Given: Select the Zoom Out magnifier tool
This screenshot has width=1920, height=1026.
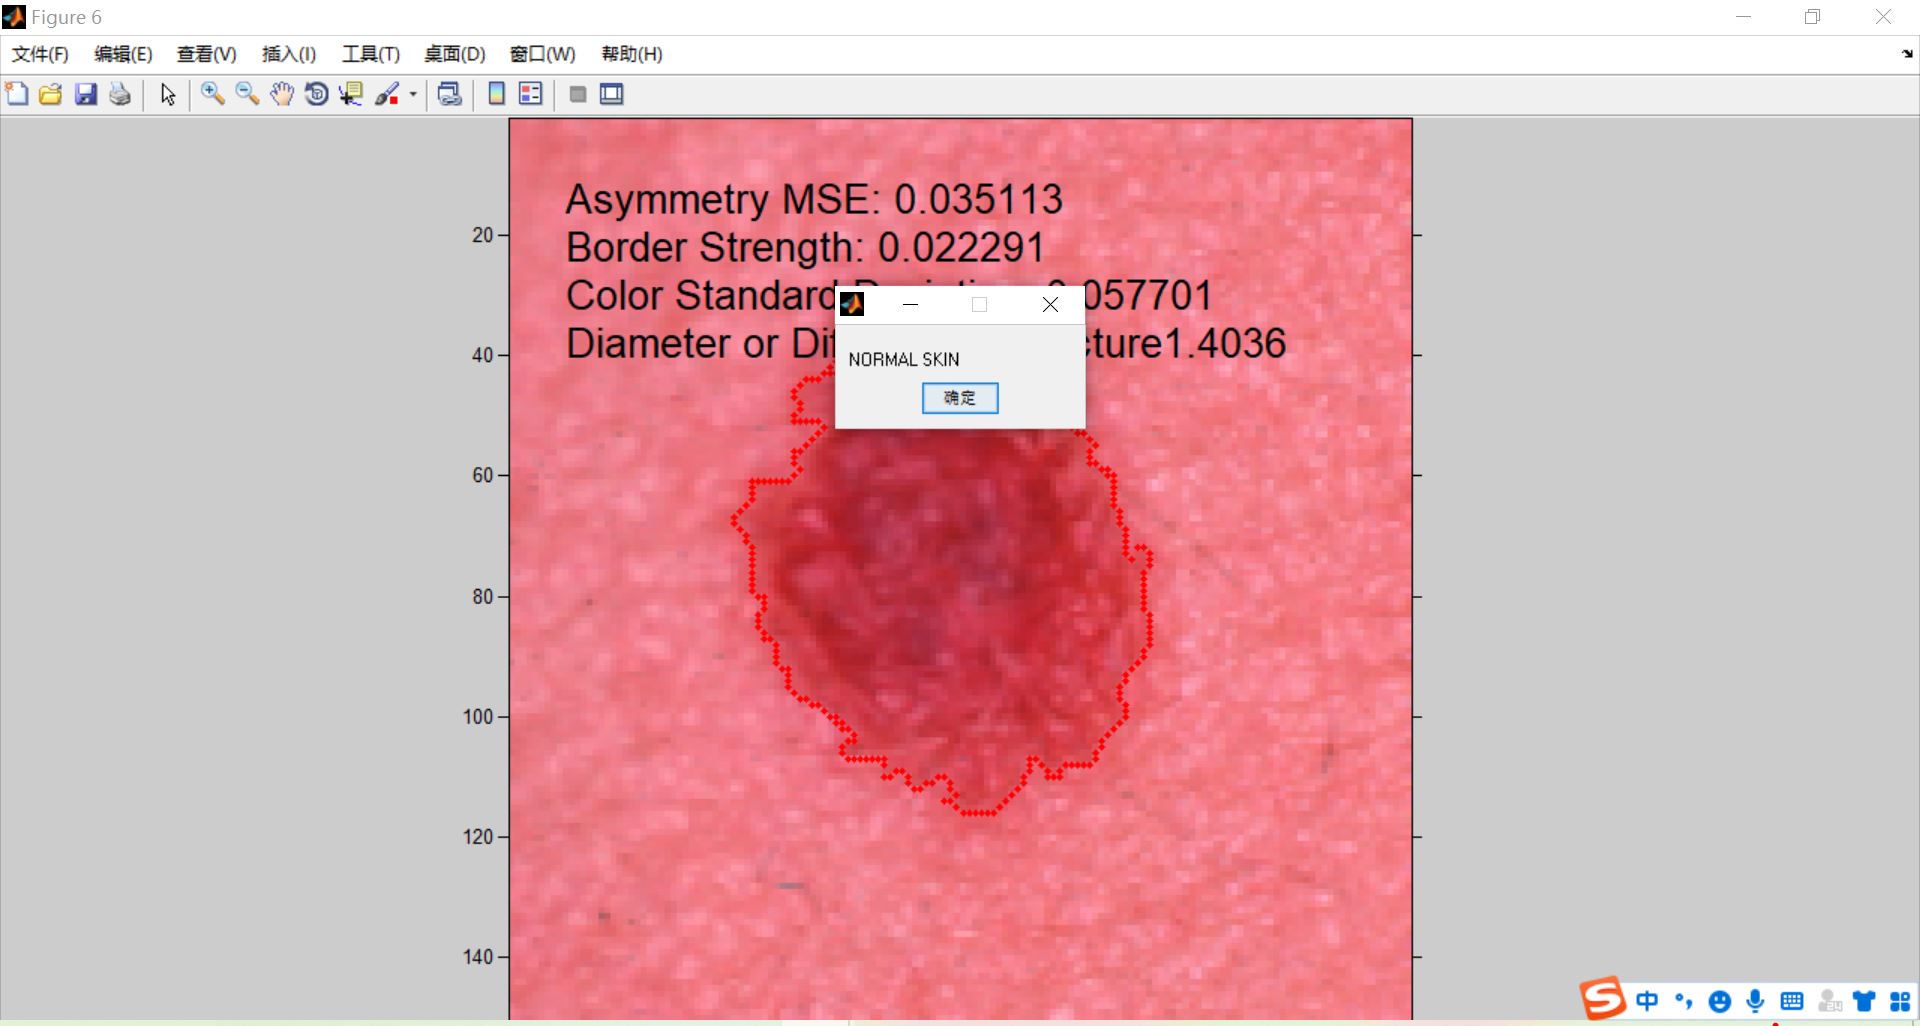Looking at the screenshot, I should [247, 94].
